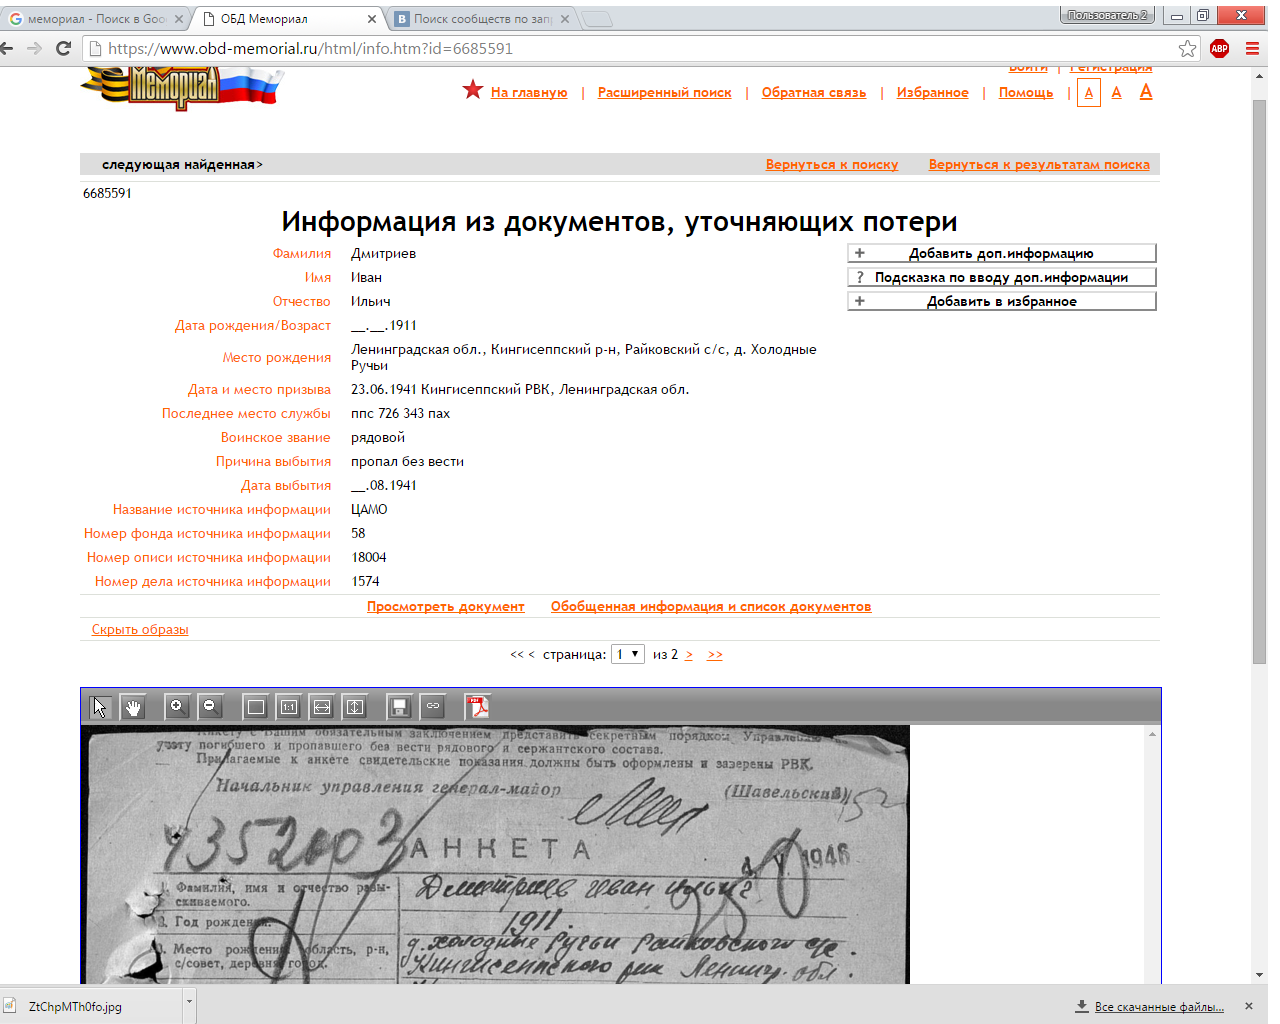Select the record ID 6685591
Screen dimensions: 1280x1024
(x=107, y=194)
